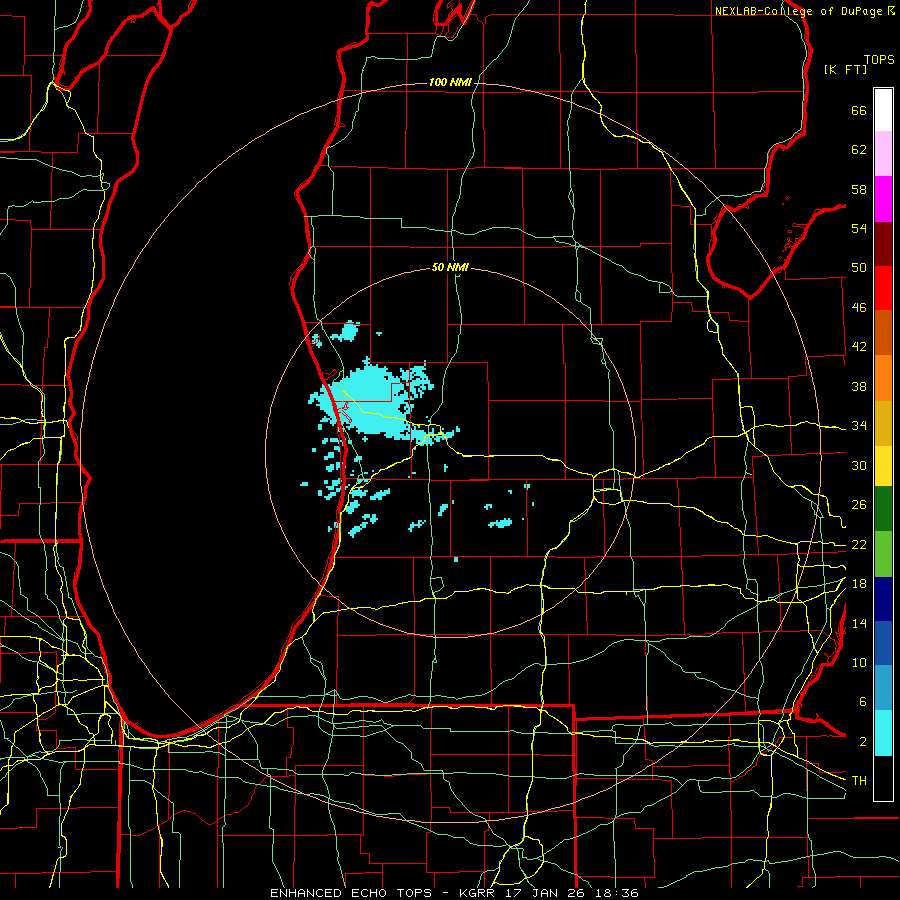Image resolution: width=900 pixels, height=900 pixels.
Task: Click the white color swatch in the legend
Action: (883, 110)
